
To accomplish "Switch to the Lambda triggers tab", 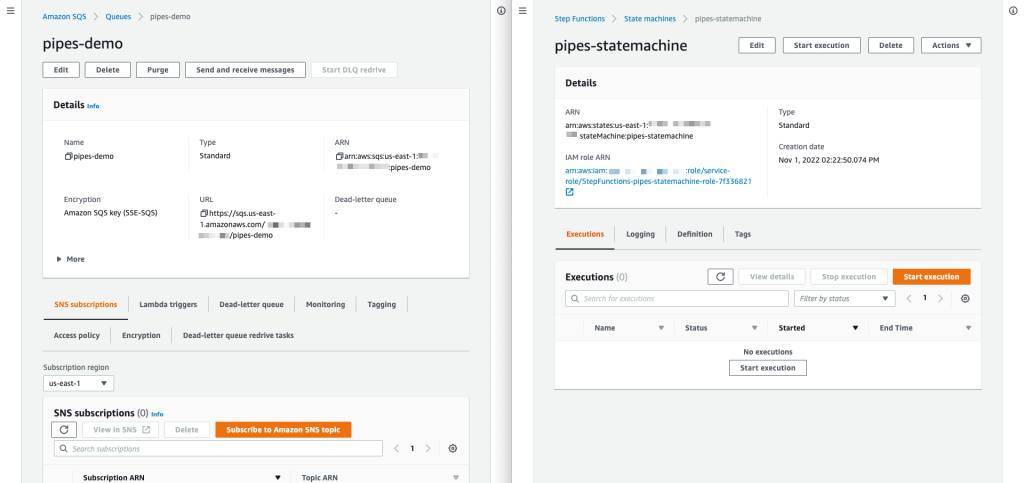I will pos(168,304).
